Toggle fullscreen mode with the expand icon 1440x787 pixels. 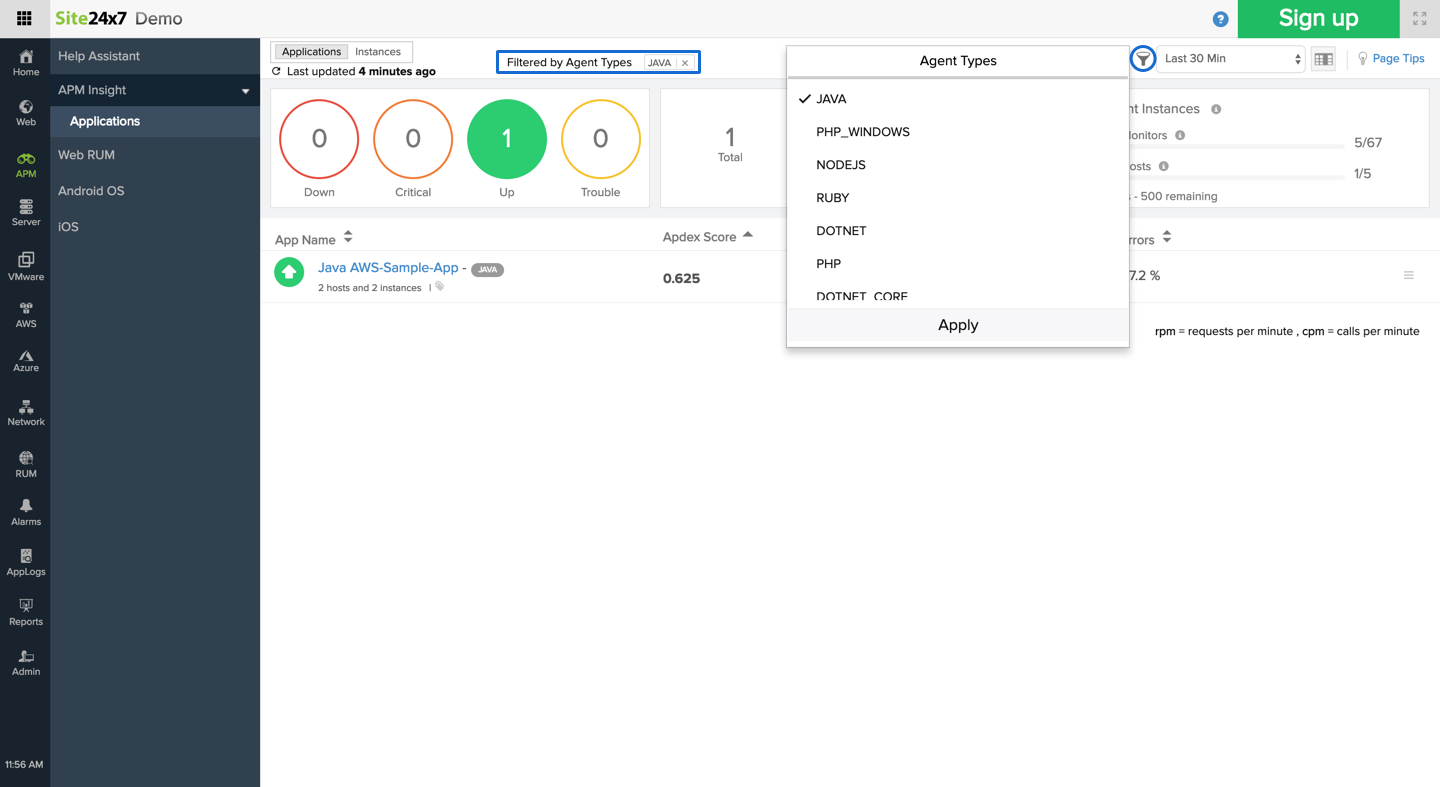(x=1419, y=19)
